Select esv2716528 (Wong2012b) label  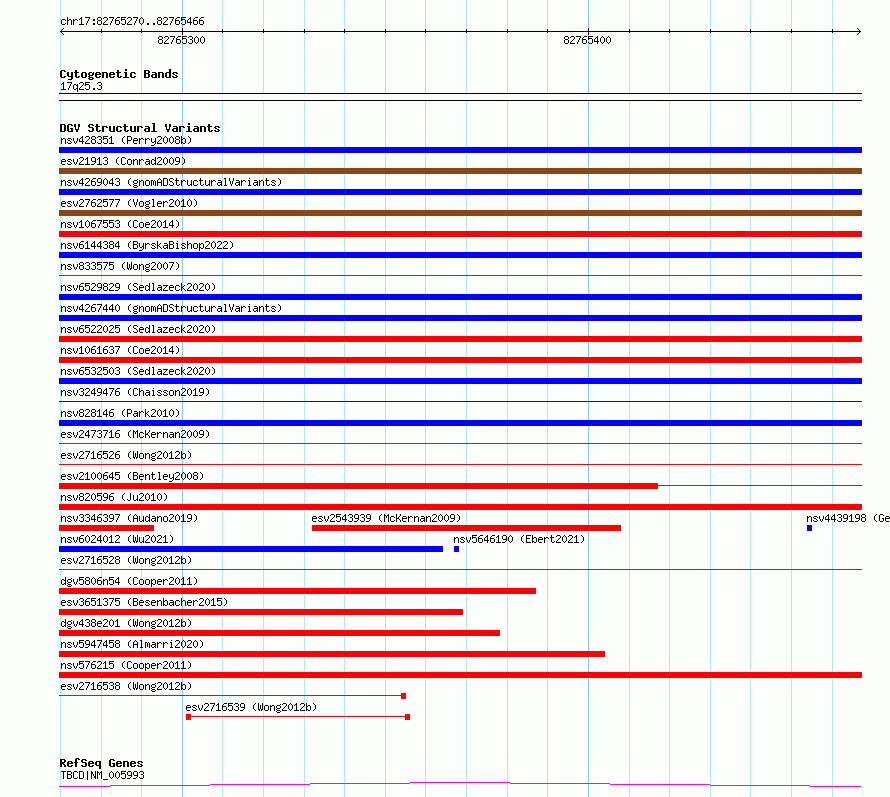point(126,560)
